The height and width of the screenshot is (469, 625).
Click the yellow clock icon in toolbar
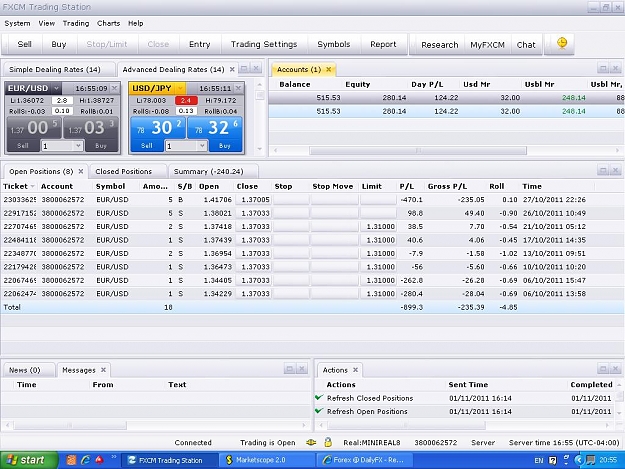coord(562,43)
